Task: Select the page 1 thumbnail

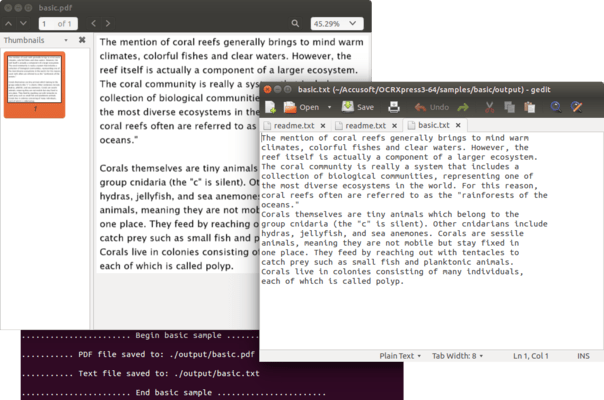Action: pyautogui.click(x=35, y=84)
